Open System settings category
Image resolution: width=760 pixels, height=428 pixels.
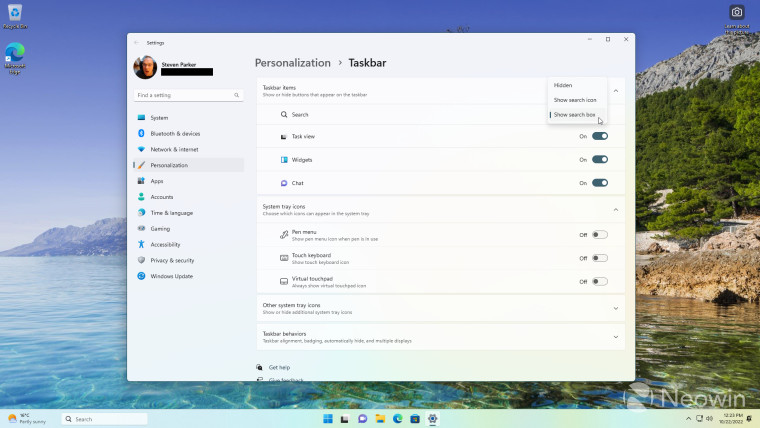188,118
